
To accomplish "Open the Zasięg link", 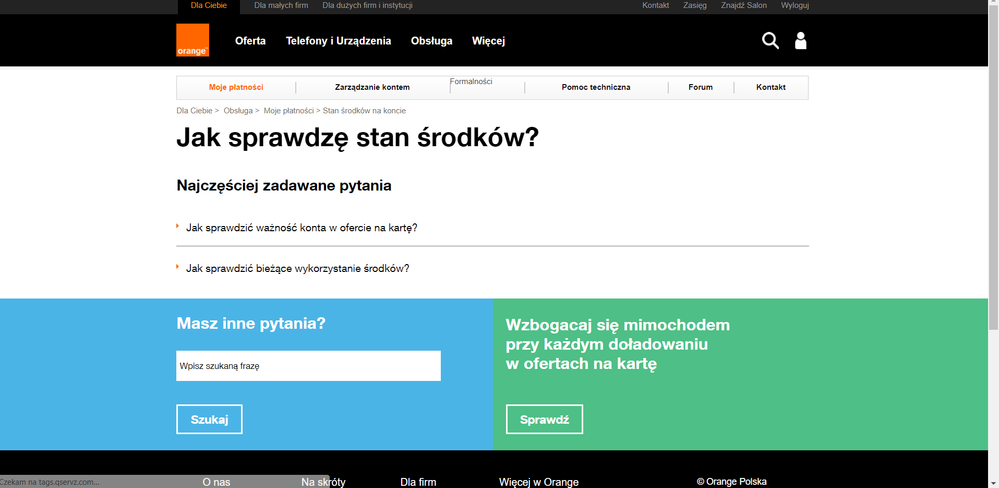I will (x=695, y=6).
